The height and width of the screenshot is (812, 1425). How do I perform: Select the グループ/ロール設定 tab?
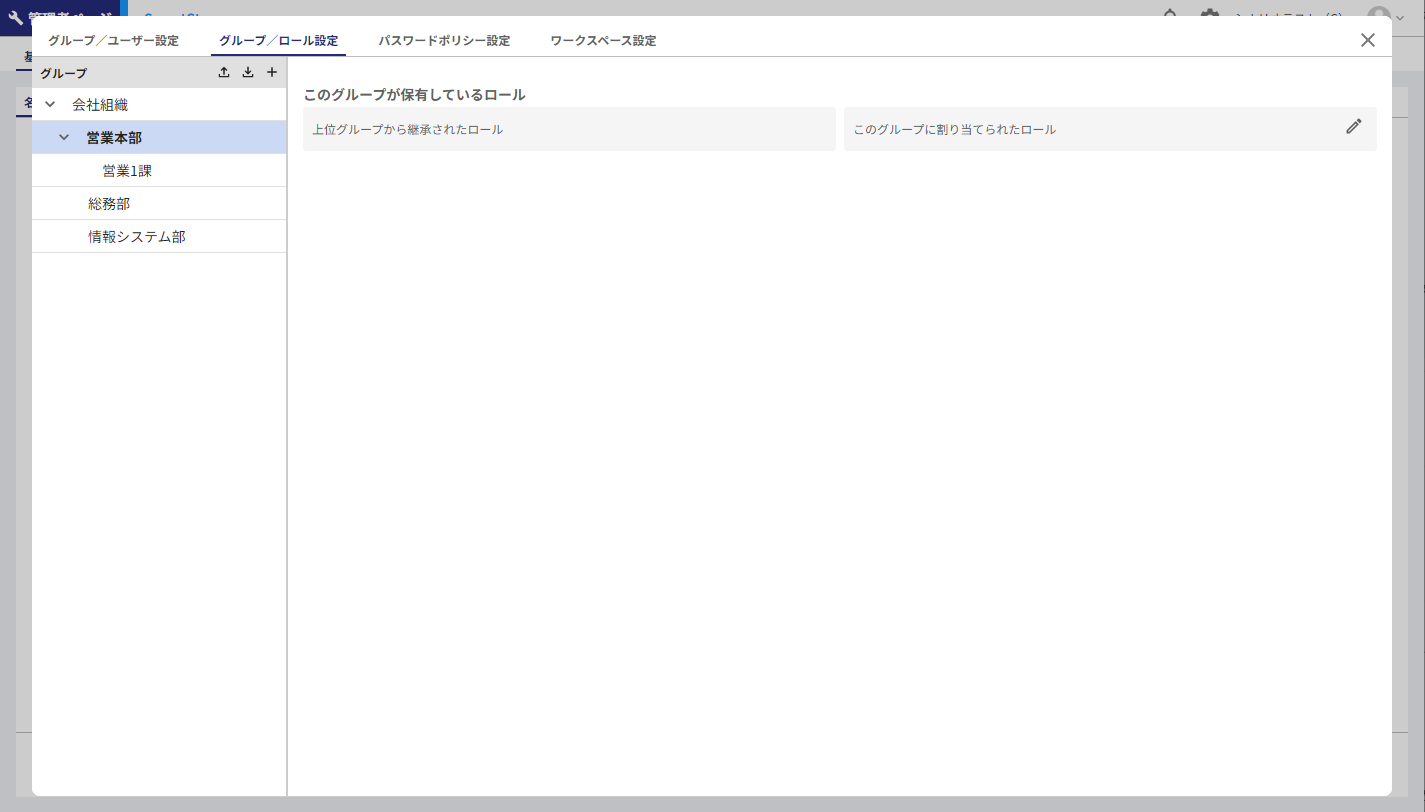[278, 41]
